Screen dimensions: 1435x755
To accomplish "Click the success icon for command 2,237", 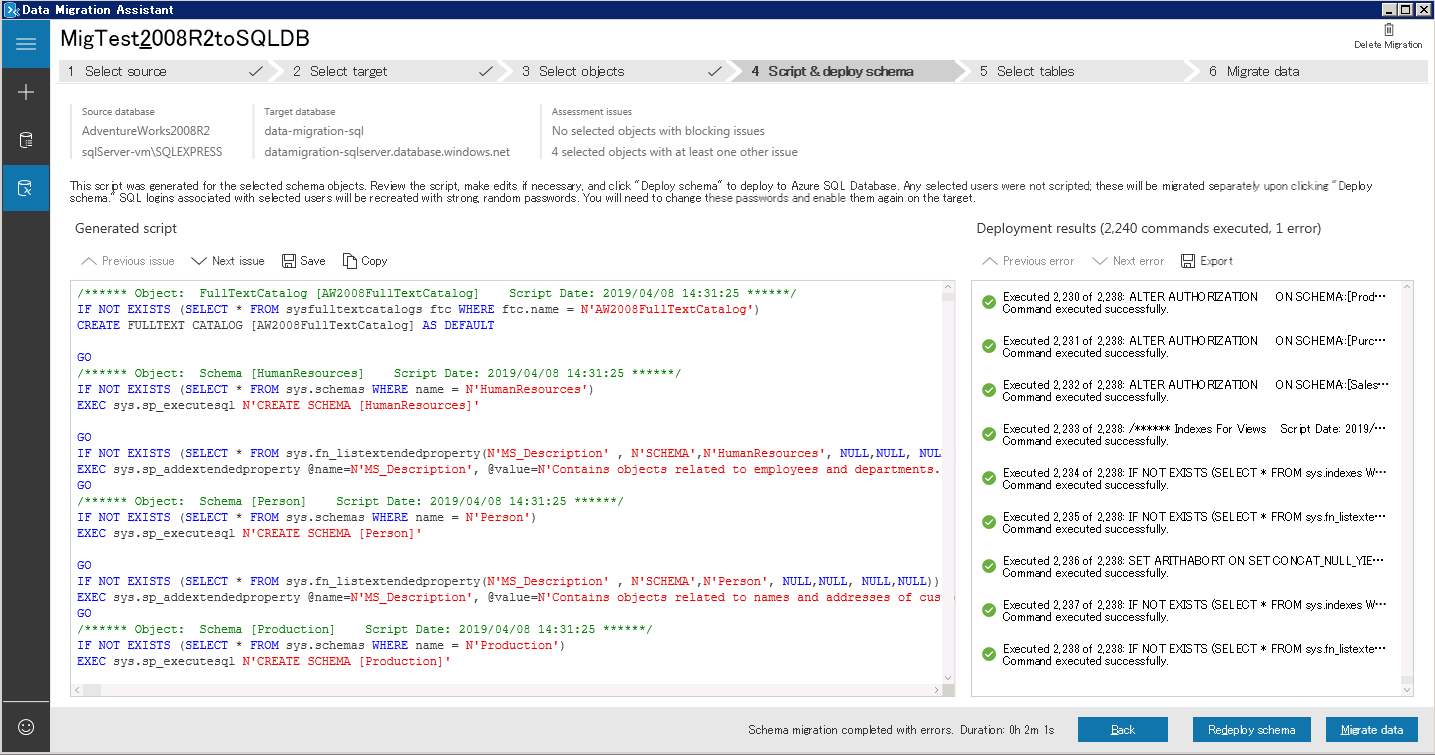I will coord(989,610).
